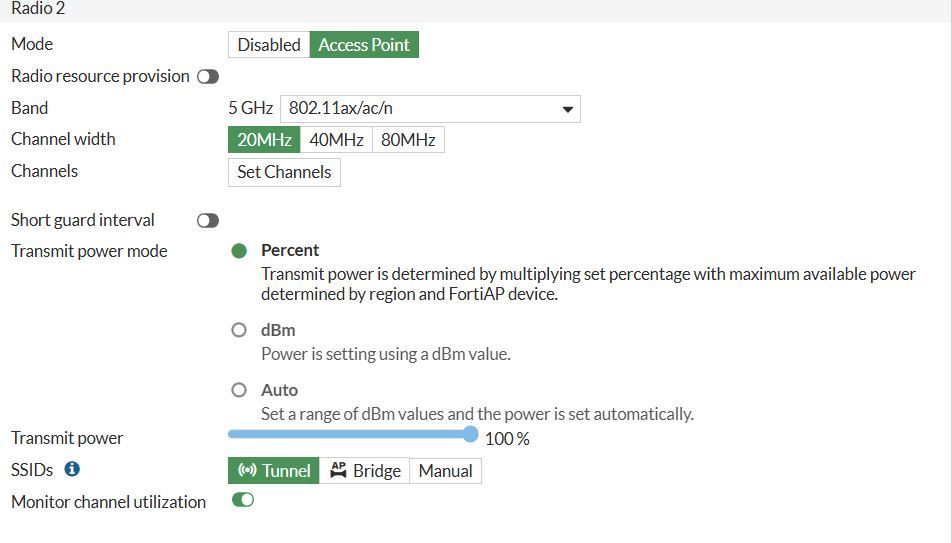Click the Transmit power slider handle

[471, 434]
